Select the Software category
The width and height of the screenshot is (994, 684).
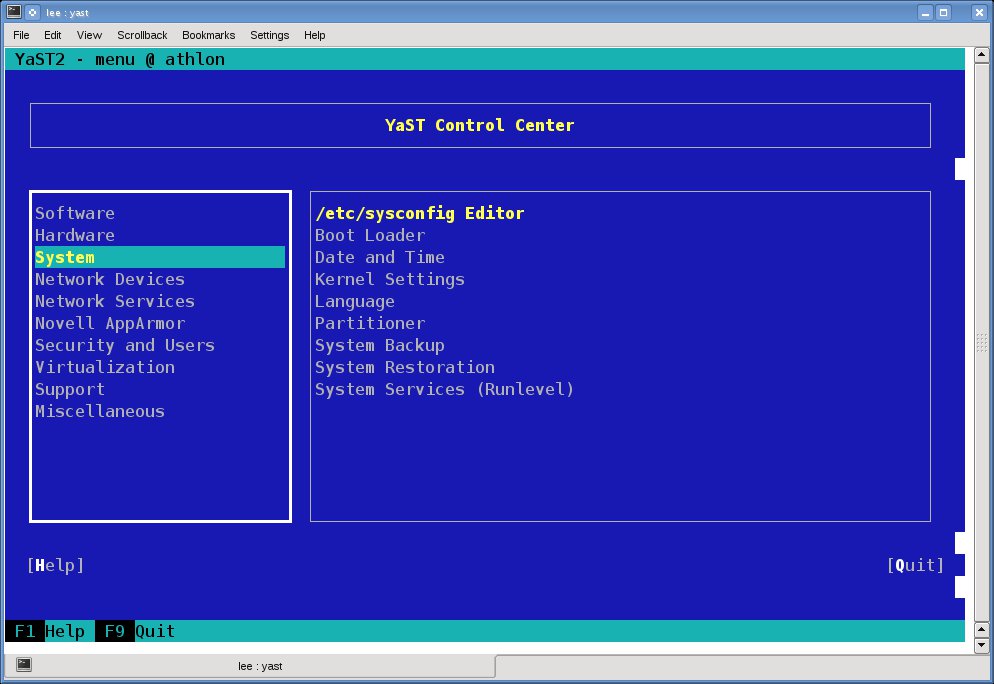pyautogui.click(x=75, y=213)
